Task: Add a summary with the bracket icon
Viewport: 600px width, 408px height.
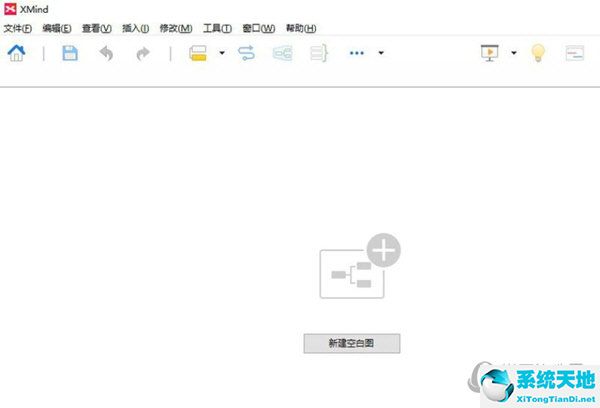Action: click(319, 53)
